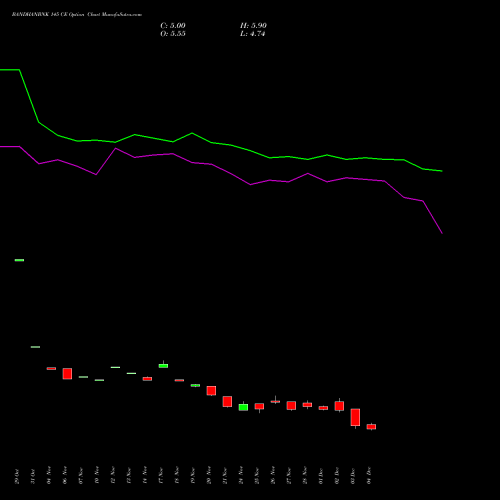Click the tall red candle above 03 Dec
The width and height of the screenshot is (500, 500).
tap(355, 417)
